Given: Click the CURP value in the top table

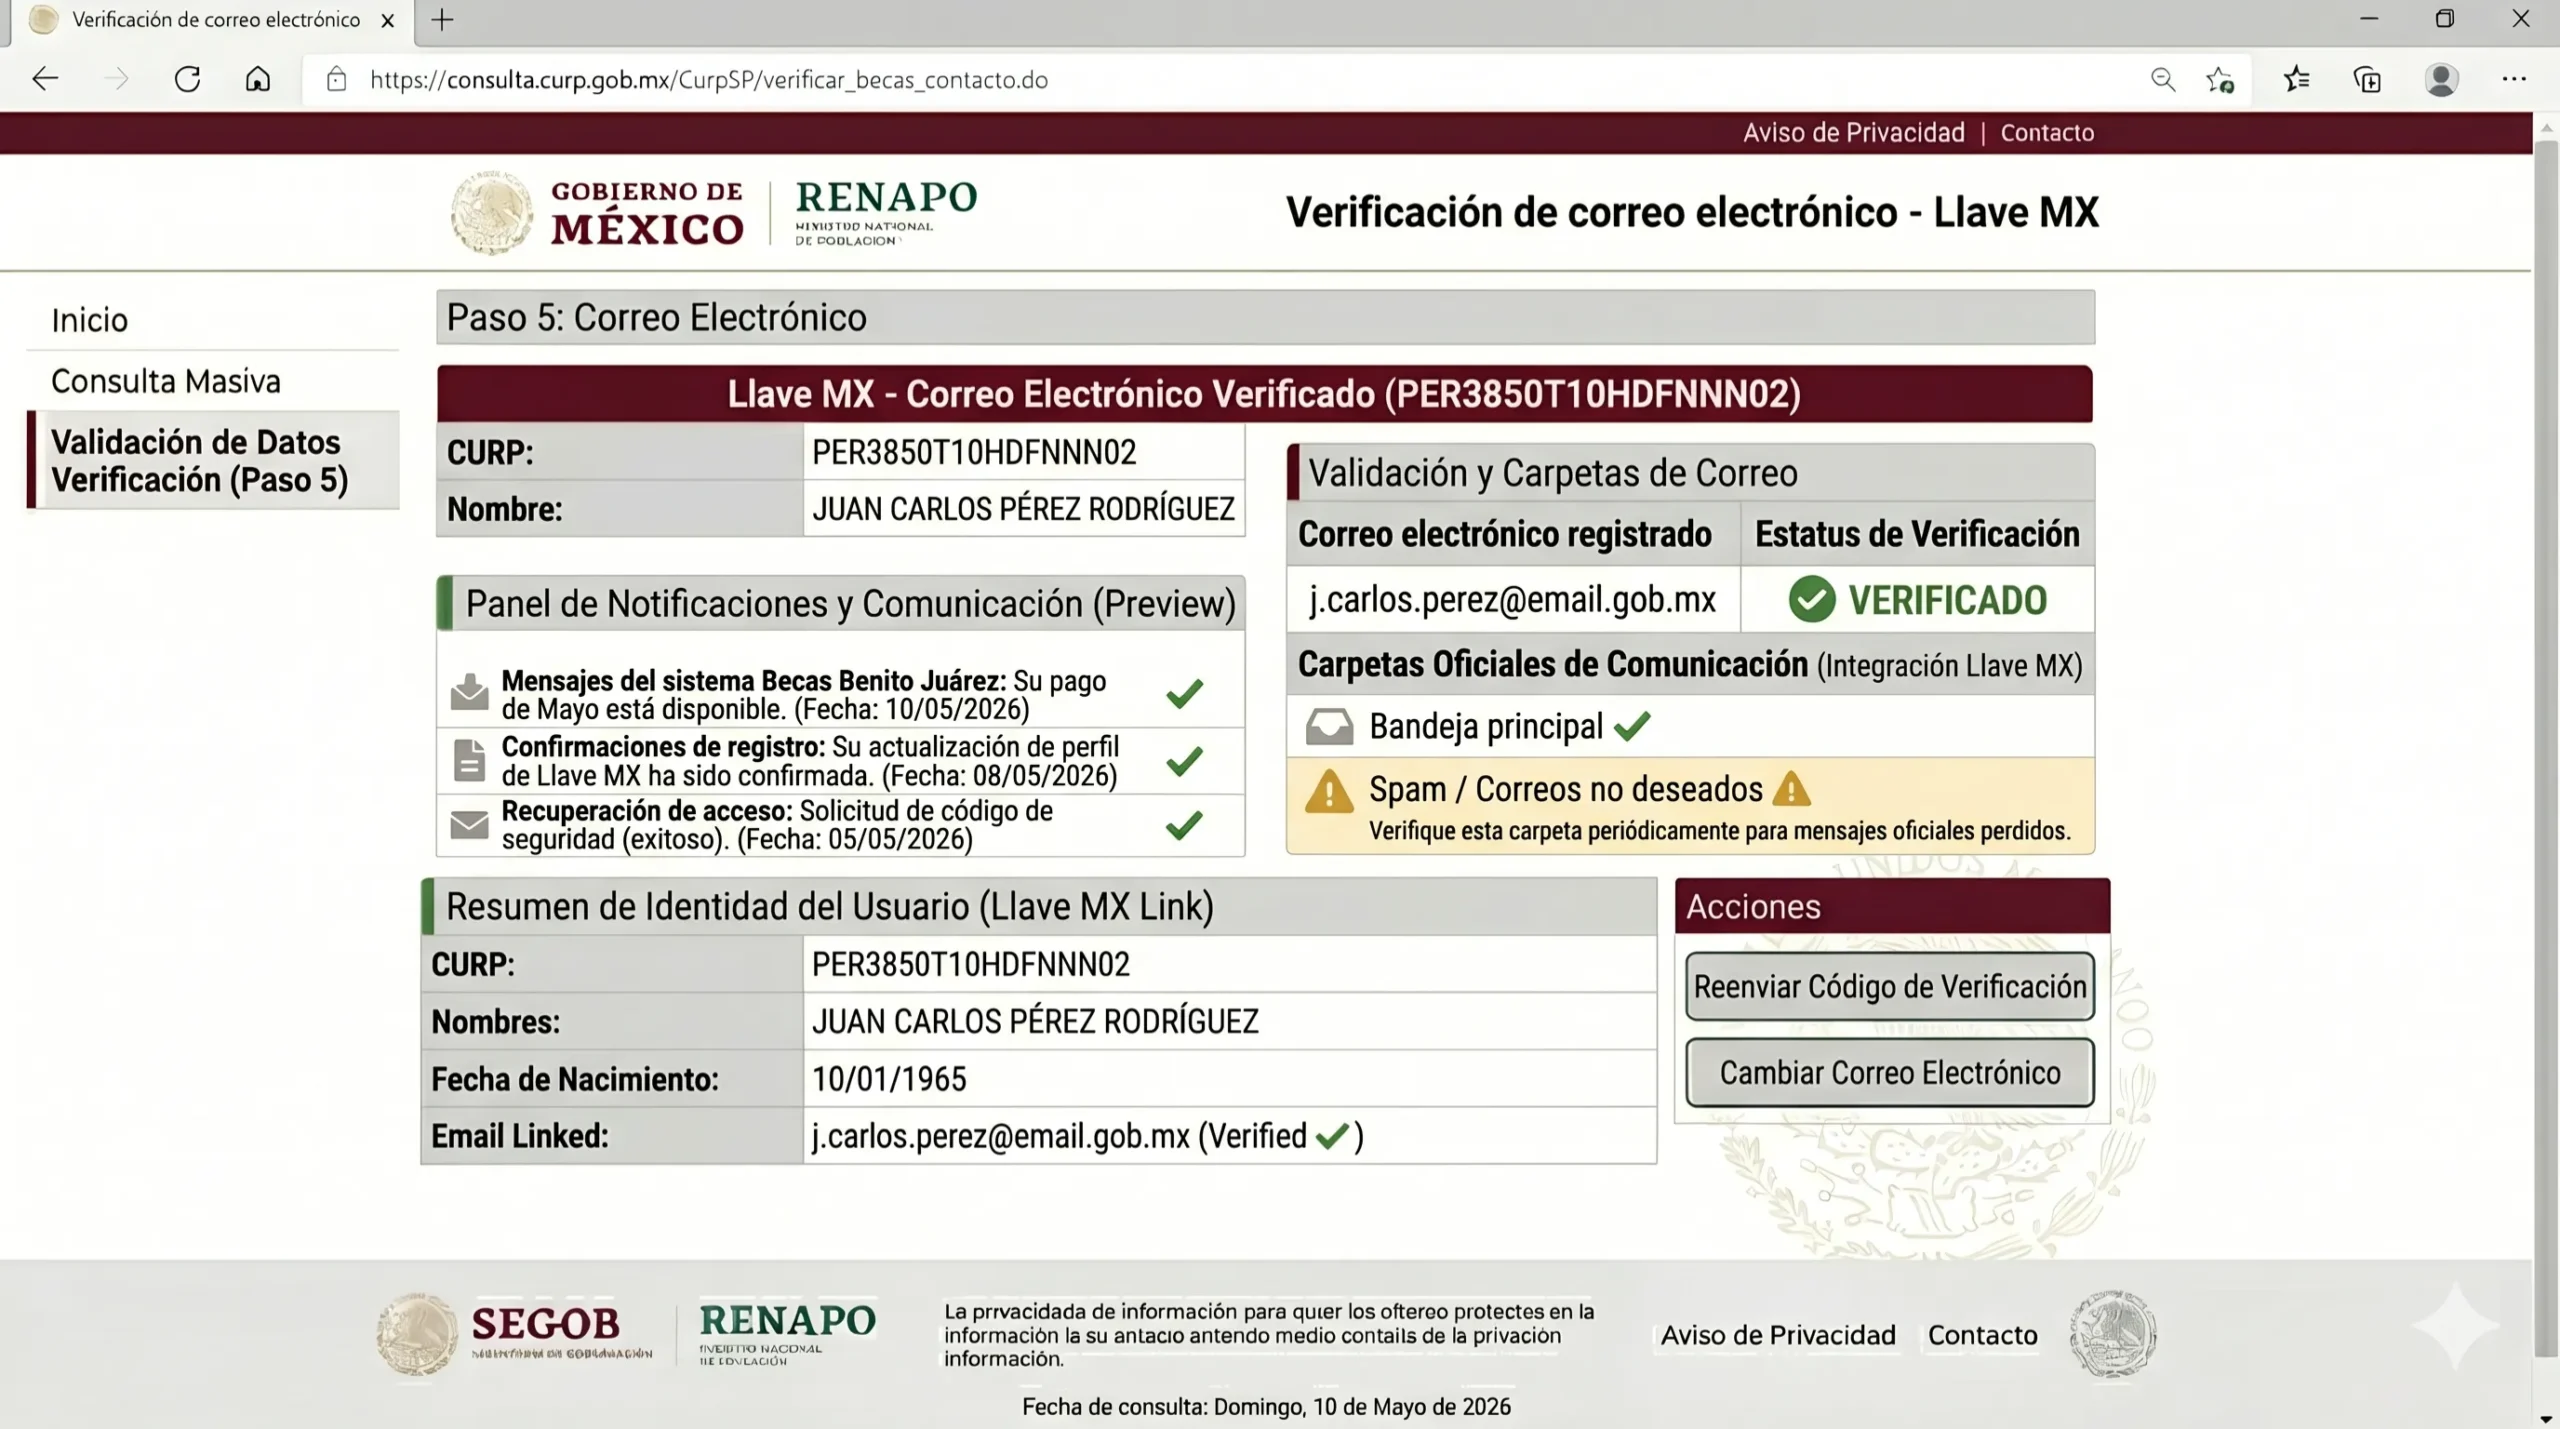Looking at the screenshot, I should pos(974,453).
